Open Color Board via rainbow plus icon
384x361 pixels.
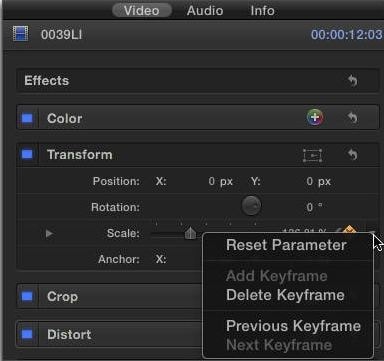[315, 117]
